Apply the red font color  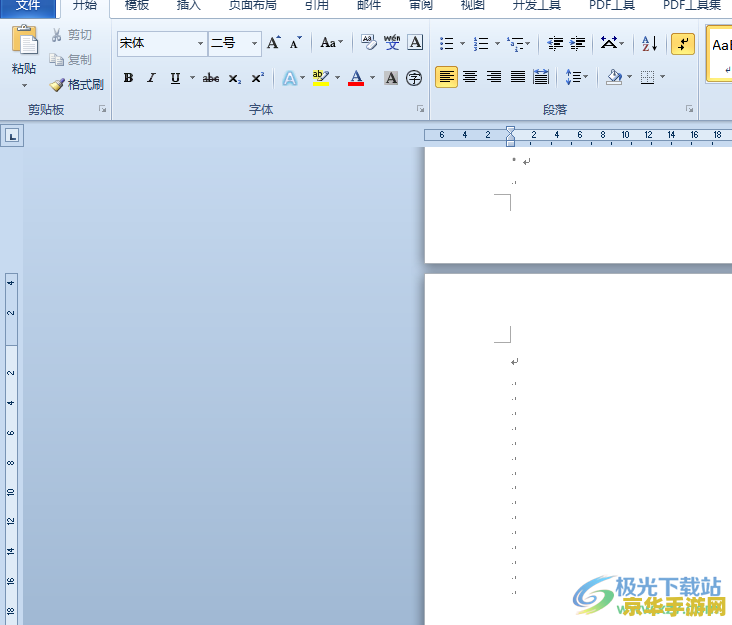coord(356,78)
